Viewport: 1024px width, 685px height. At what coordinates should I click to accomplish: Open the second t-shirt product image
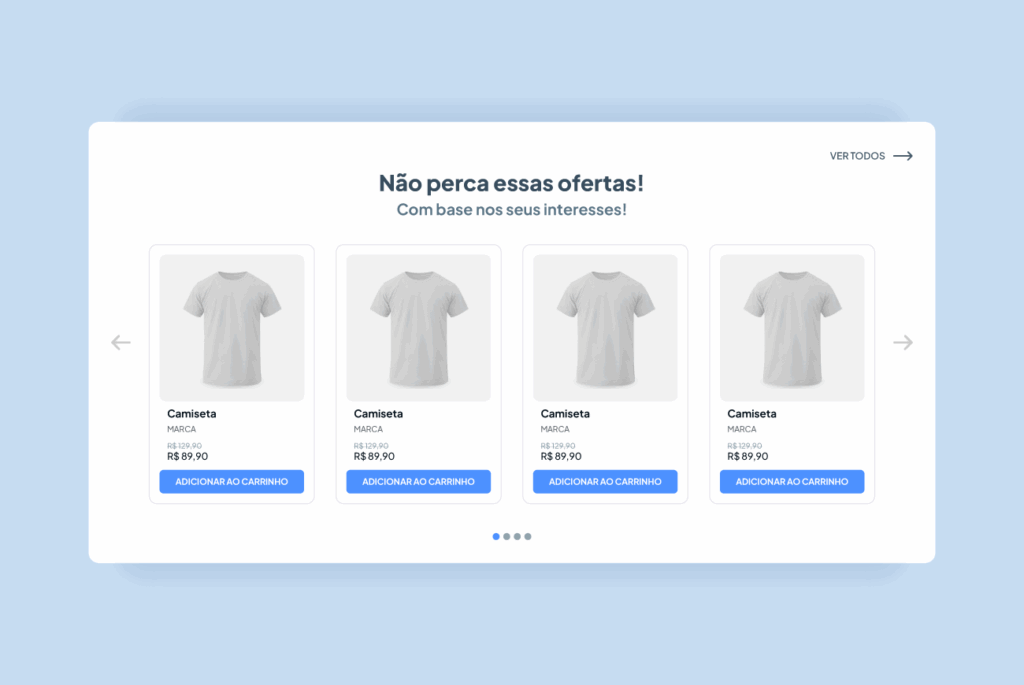coord(419,328)
